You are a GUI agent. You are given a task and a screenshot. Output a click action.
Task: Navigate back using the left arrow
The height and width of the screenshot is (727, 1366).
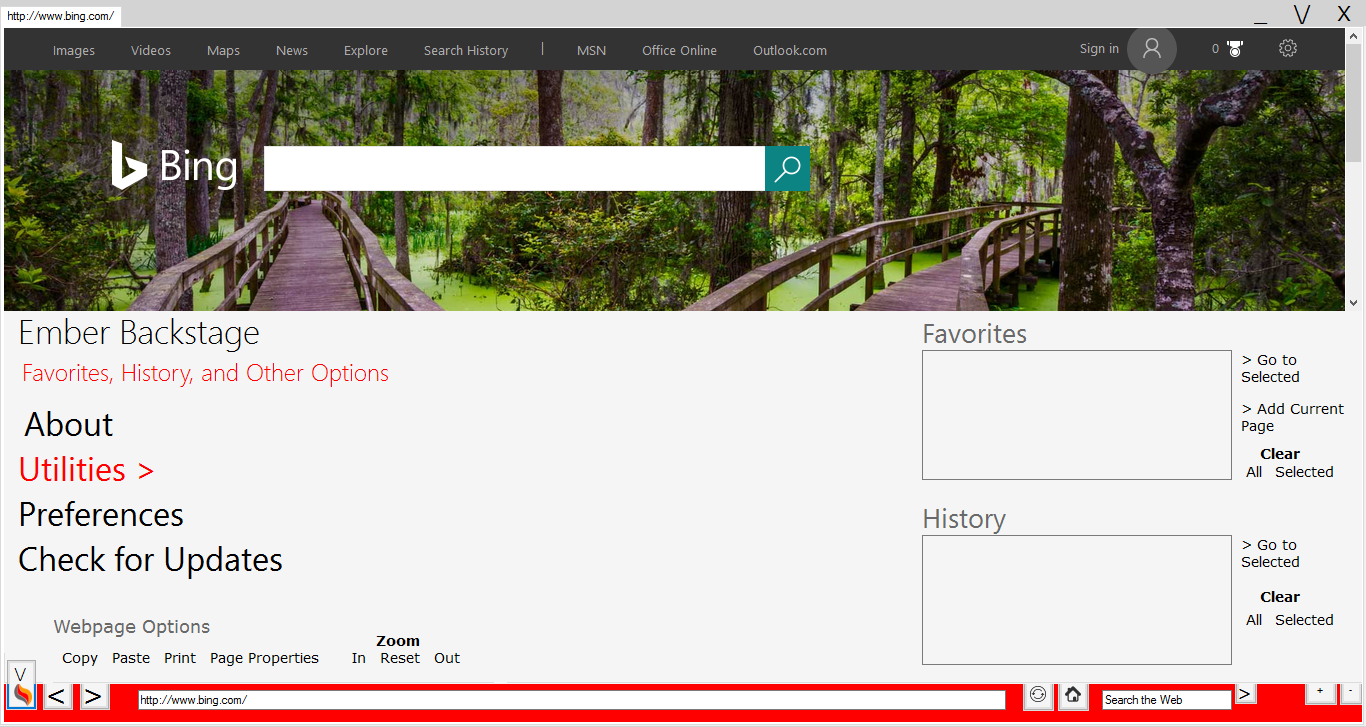[57, 696]
